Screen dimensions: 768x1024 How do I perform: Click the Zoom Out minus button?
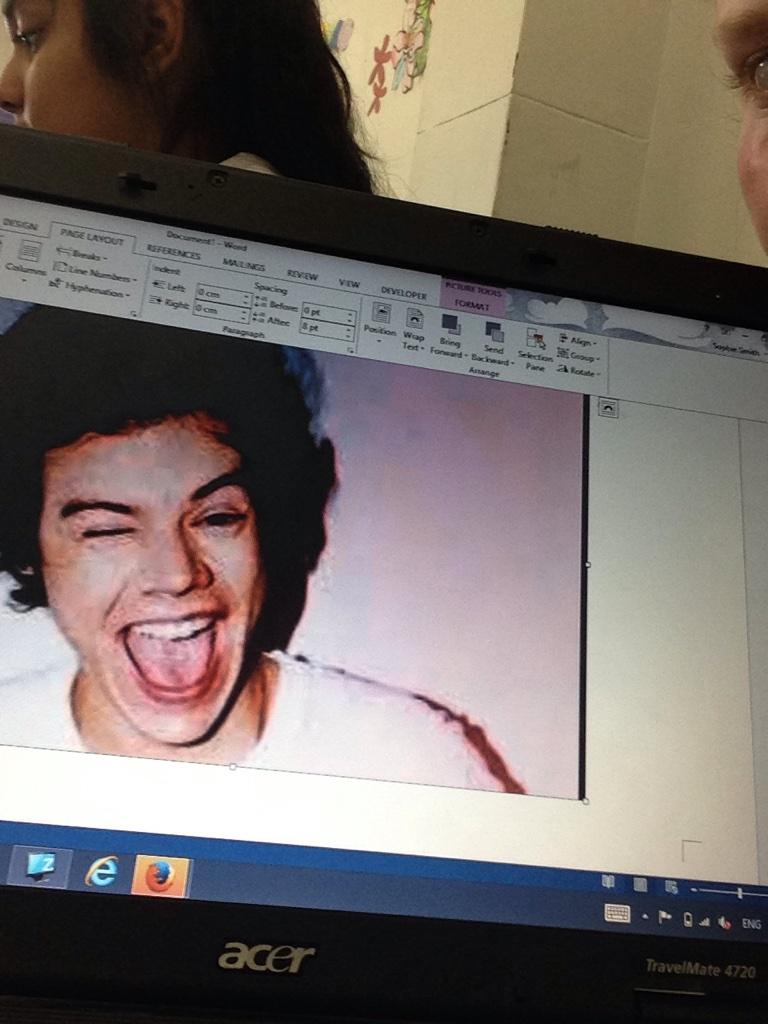694,889
